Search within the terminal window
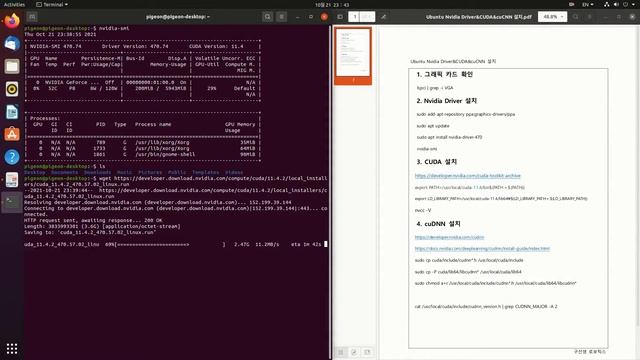The height and width of the screenshot is (360, 640). [267, 17]
